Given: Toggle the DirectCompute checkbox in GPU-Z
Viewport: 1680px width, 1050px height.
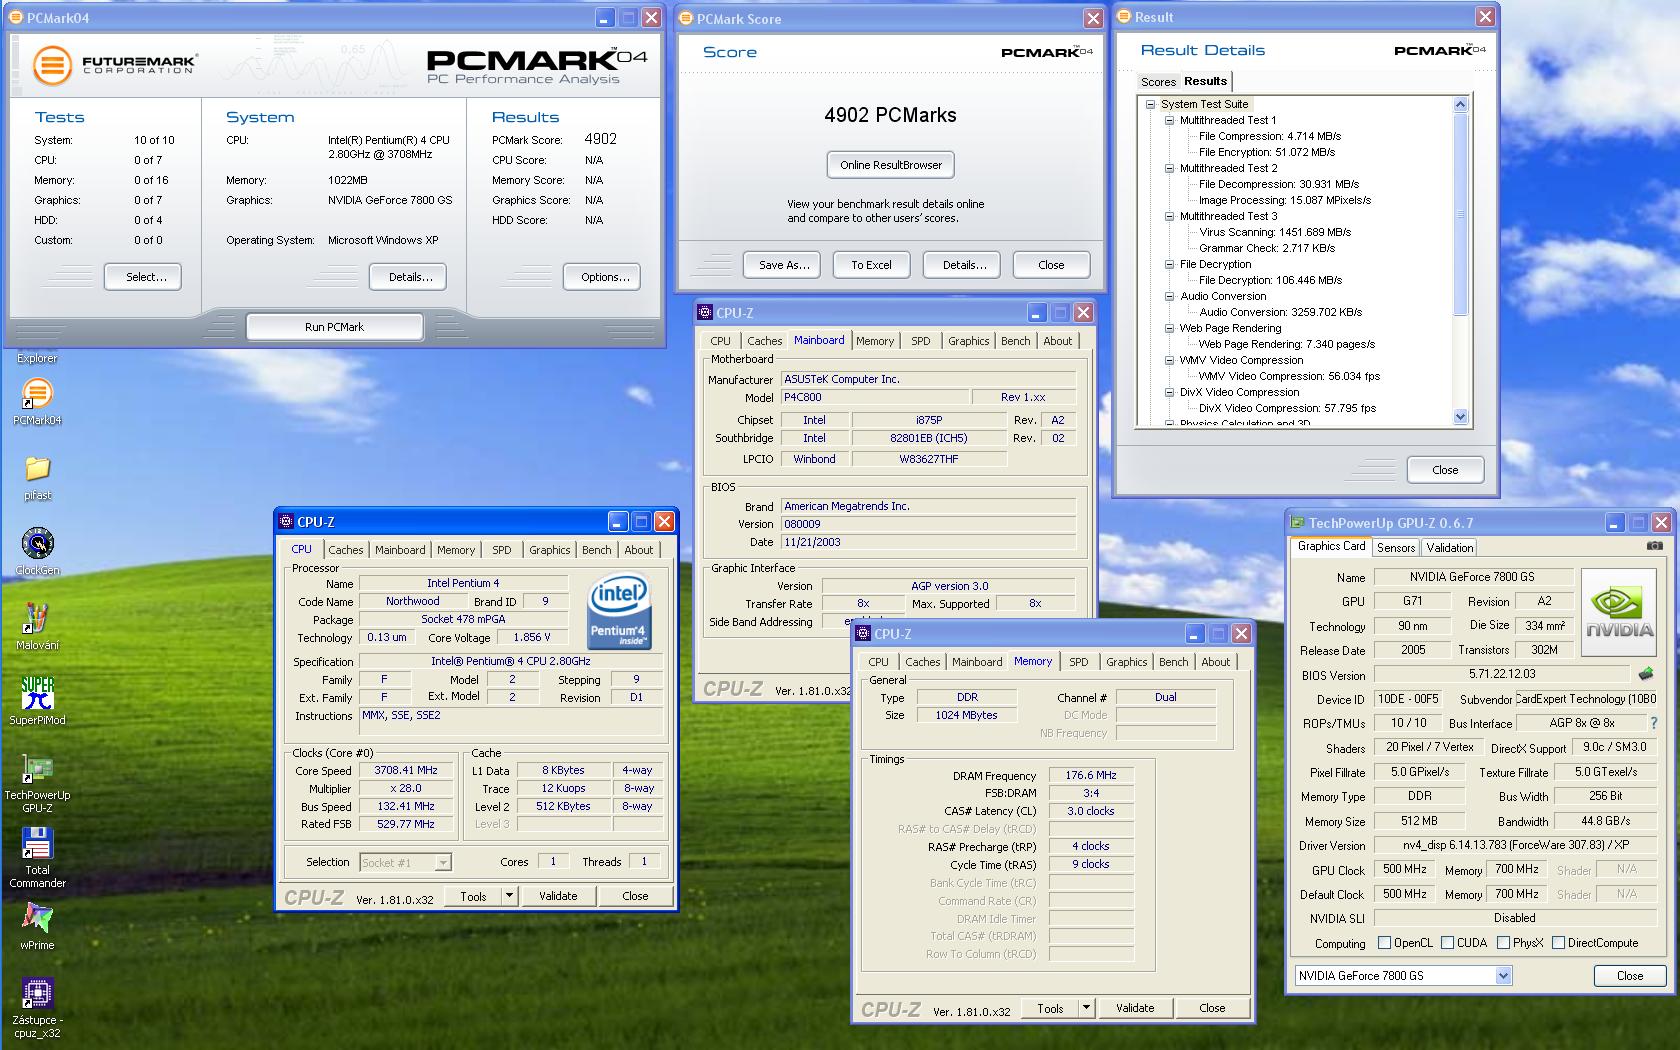Looking at the screenshot, I should point(1558,942).
